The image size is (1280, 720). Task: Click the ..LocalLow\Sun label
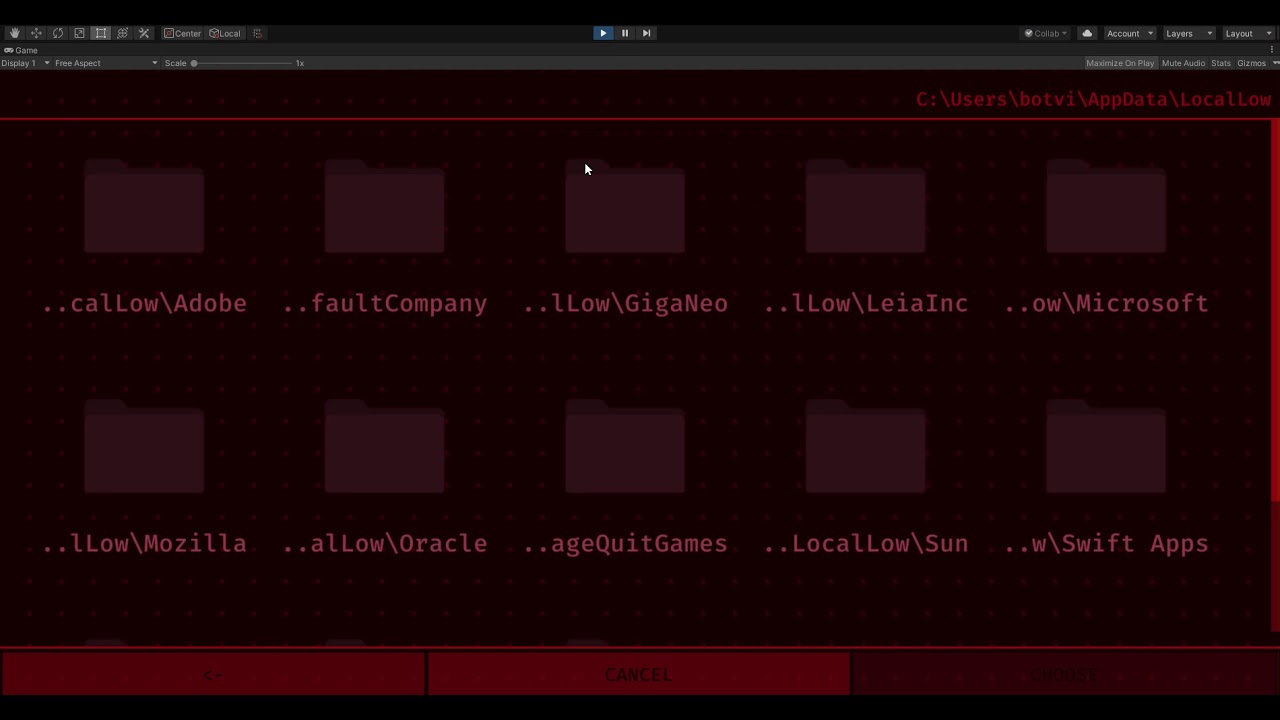(865, 543)
